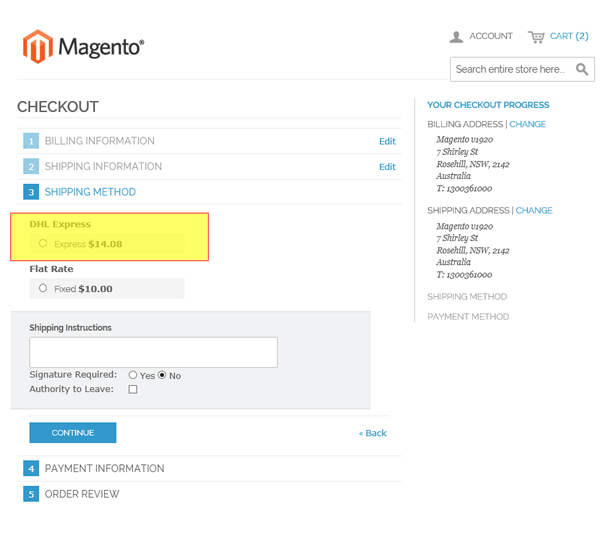602x541 pixels.
Task: Click the Magento logo
Action: [x=83, y=47]
